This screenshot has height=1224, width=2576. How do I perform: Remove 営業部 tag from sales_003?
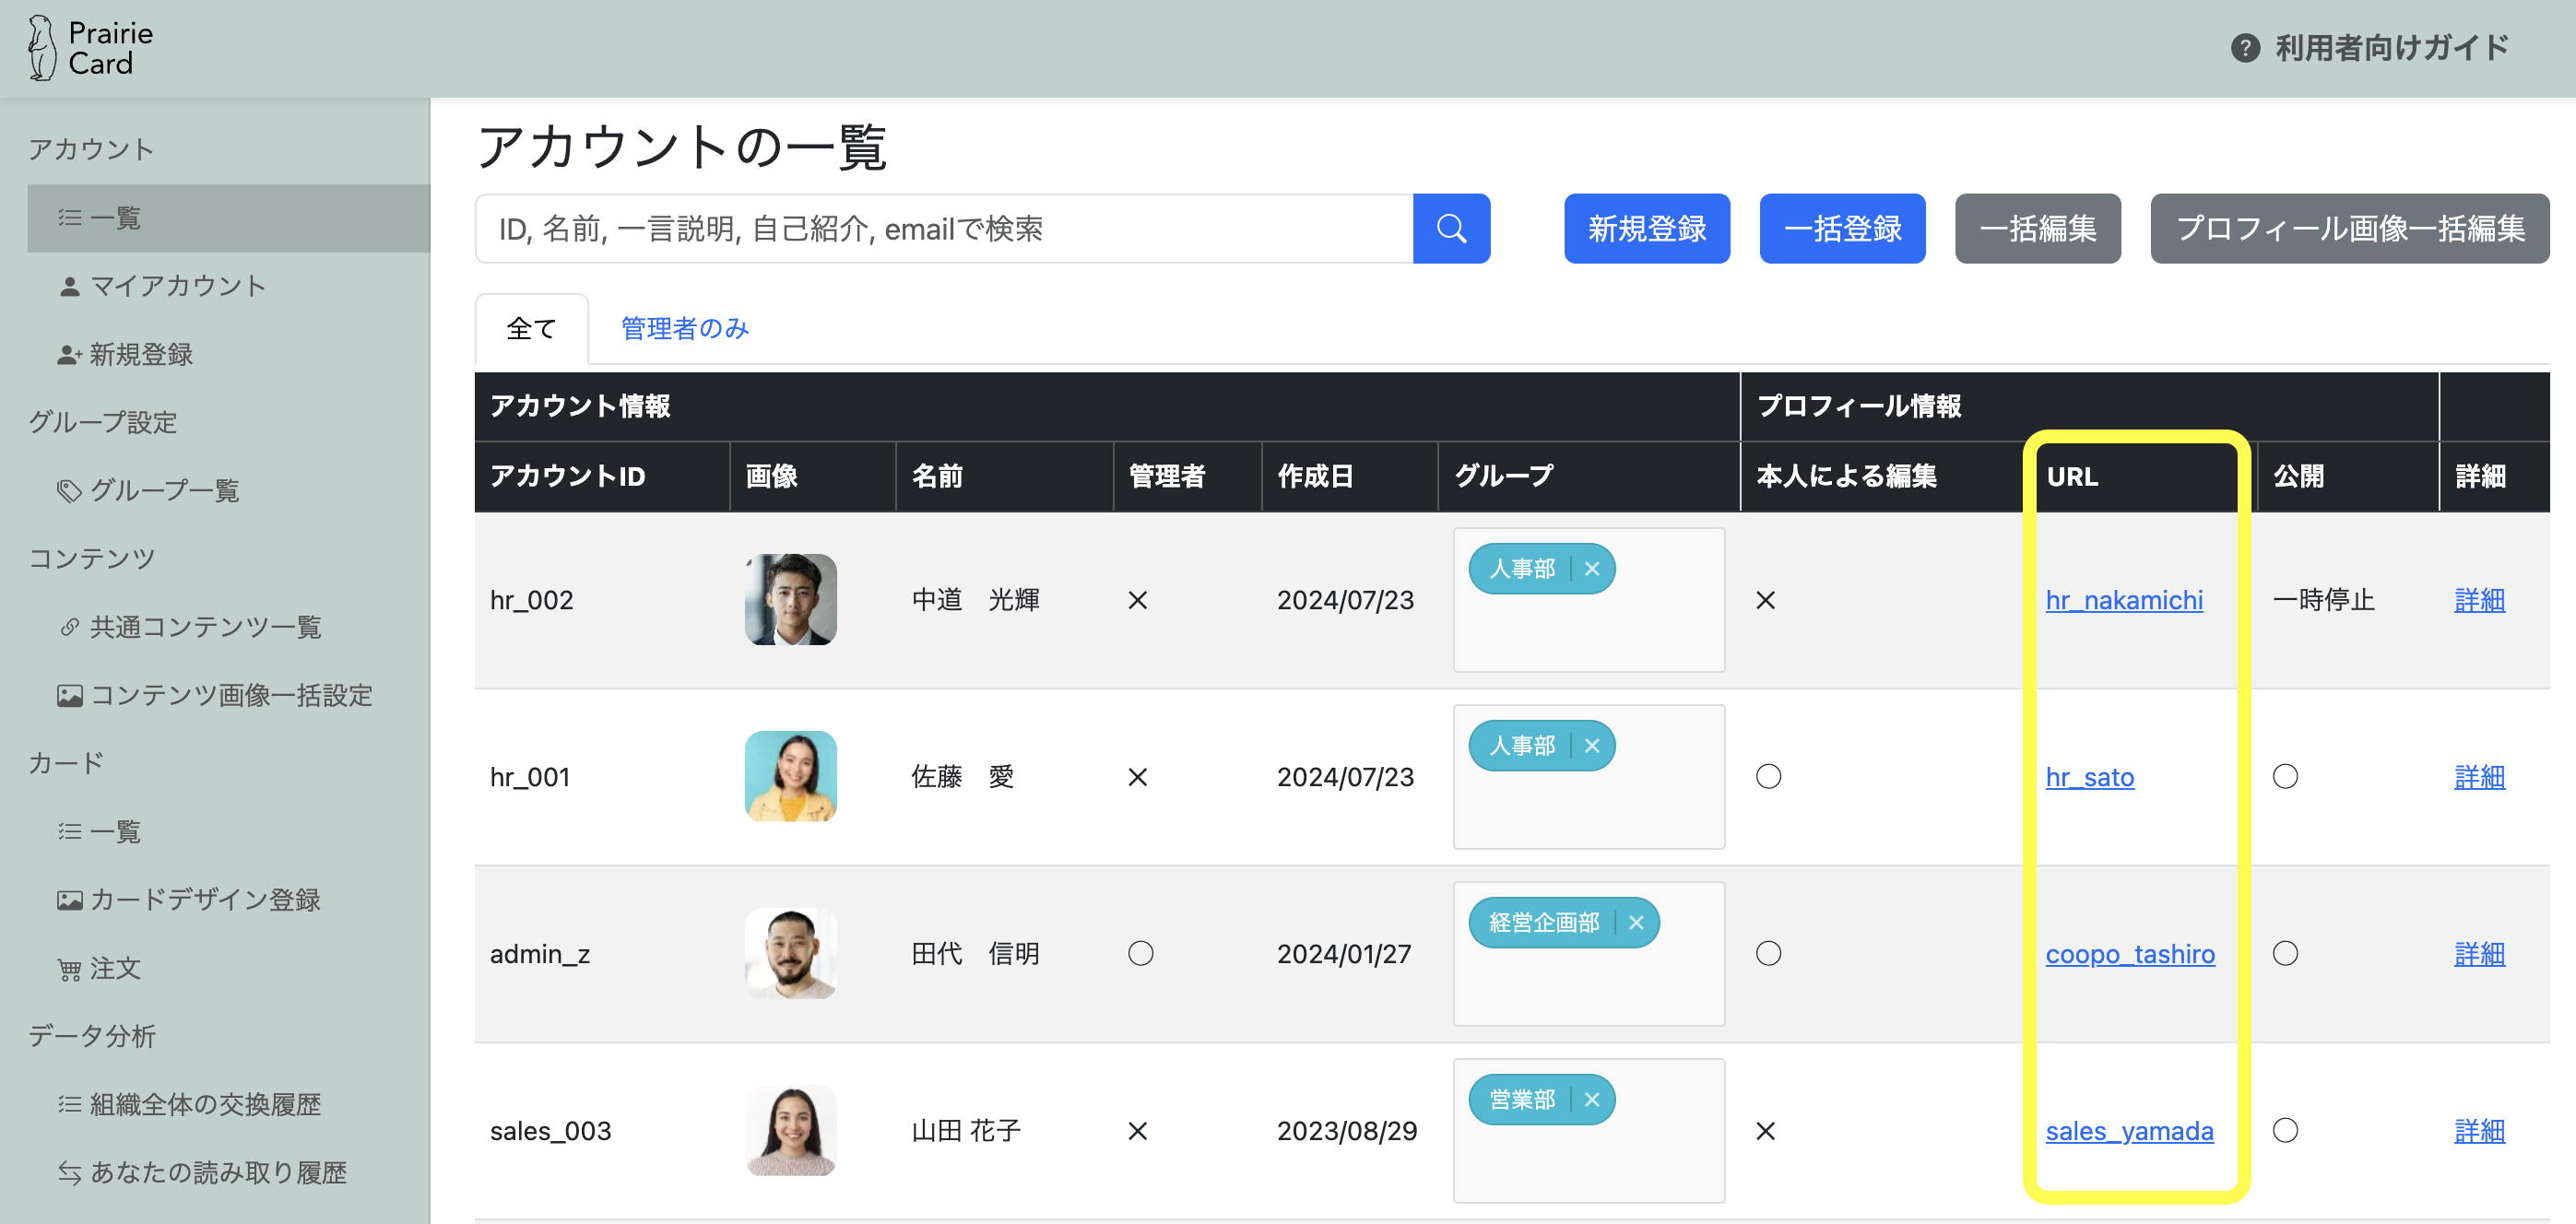click(1592, 1100)
